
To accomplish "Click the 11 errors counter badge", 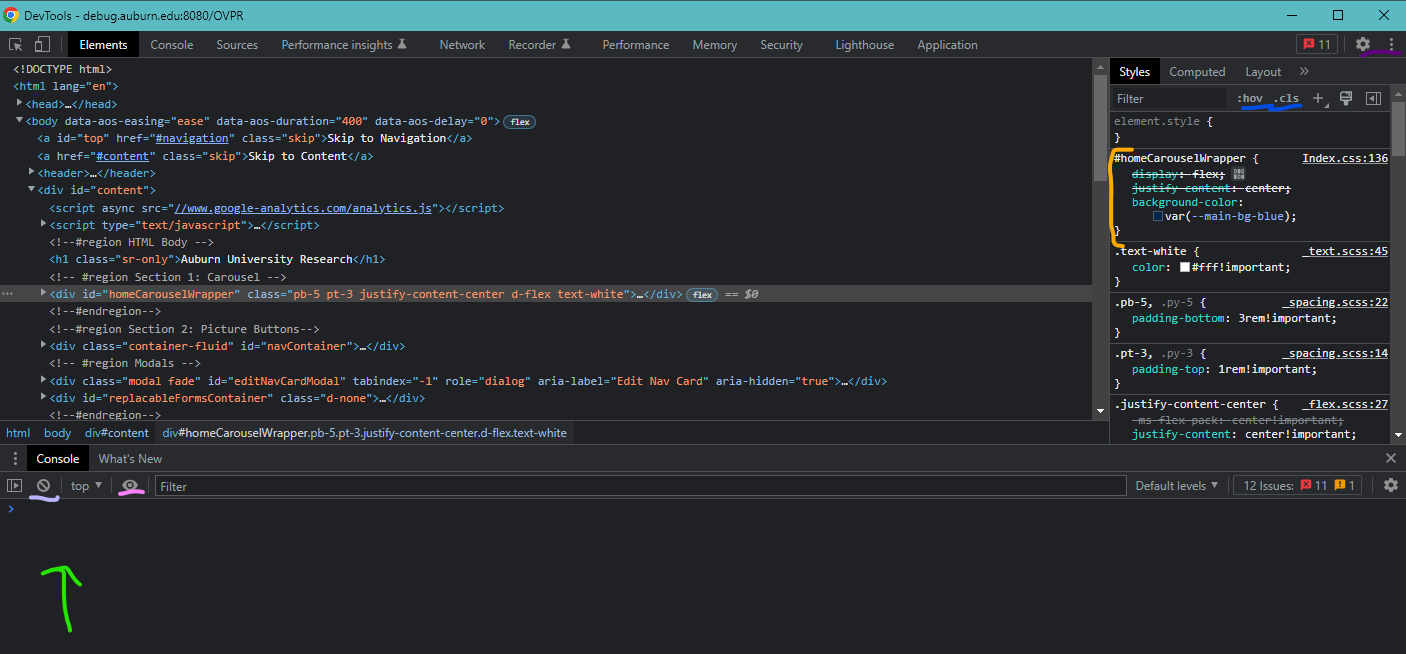I will pos(1316,44).
